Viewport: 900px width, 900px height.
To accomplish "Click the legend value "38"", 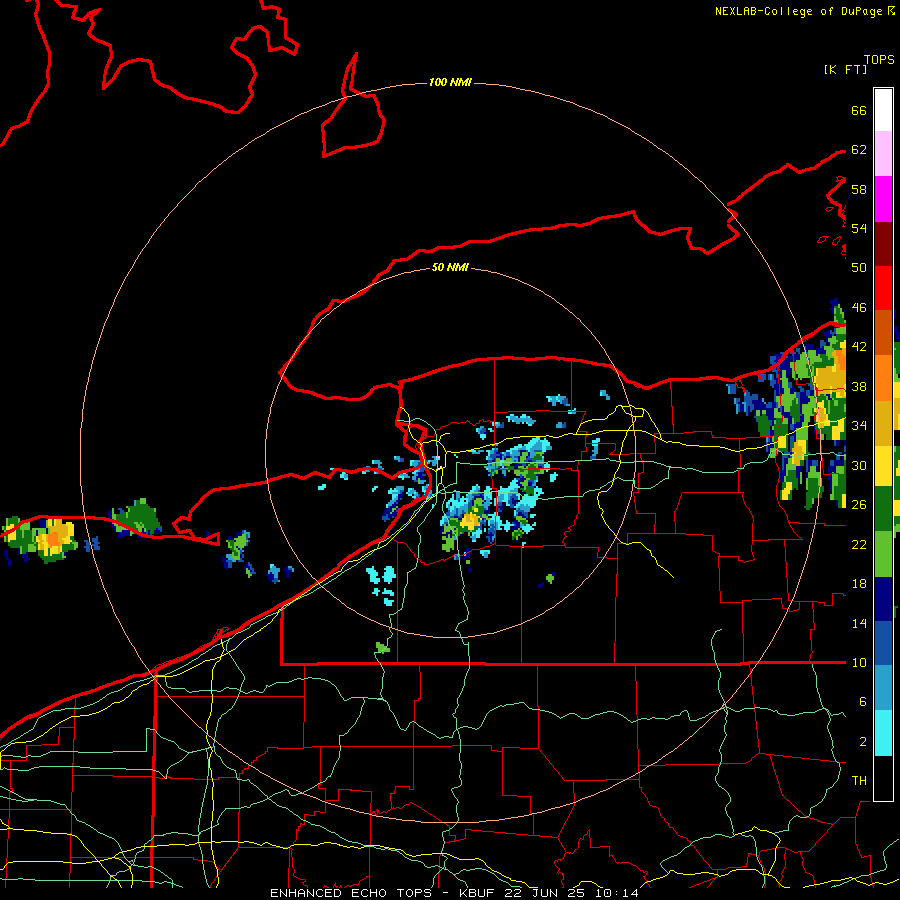I will click(x=859, y=387).
